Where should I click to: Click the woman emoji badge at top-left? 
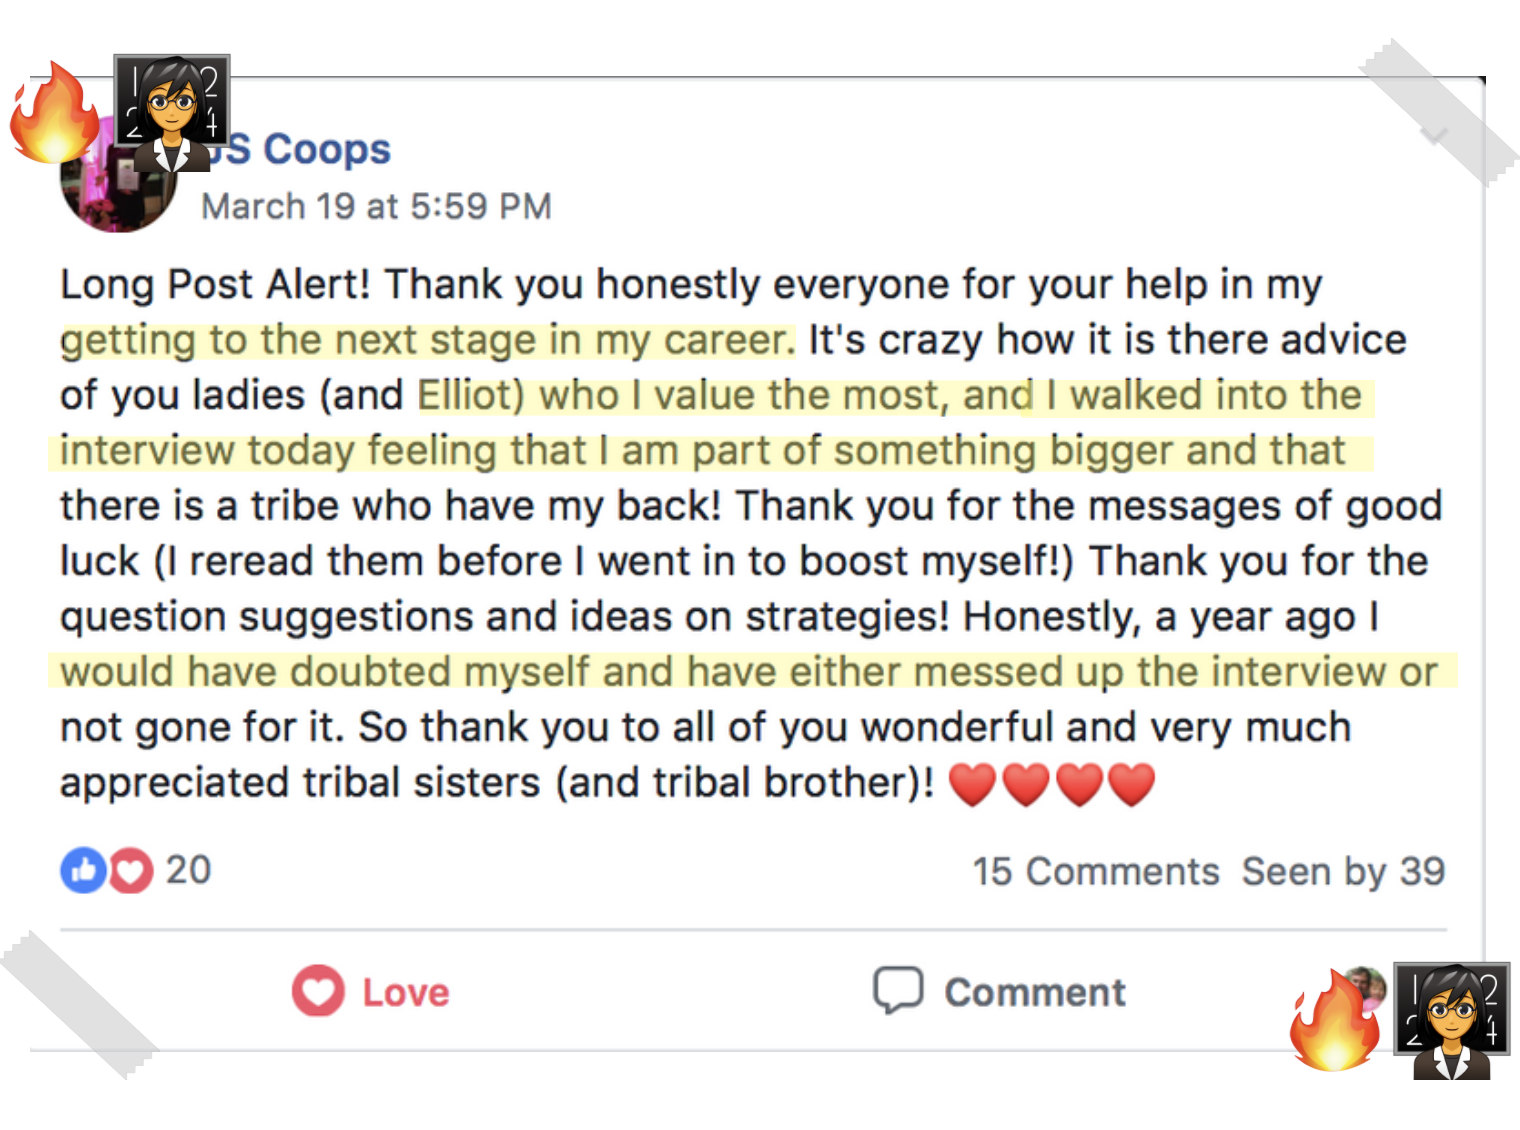[x=172, y=112]
